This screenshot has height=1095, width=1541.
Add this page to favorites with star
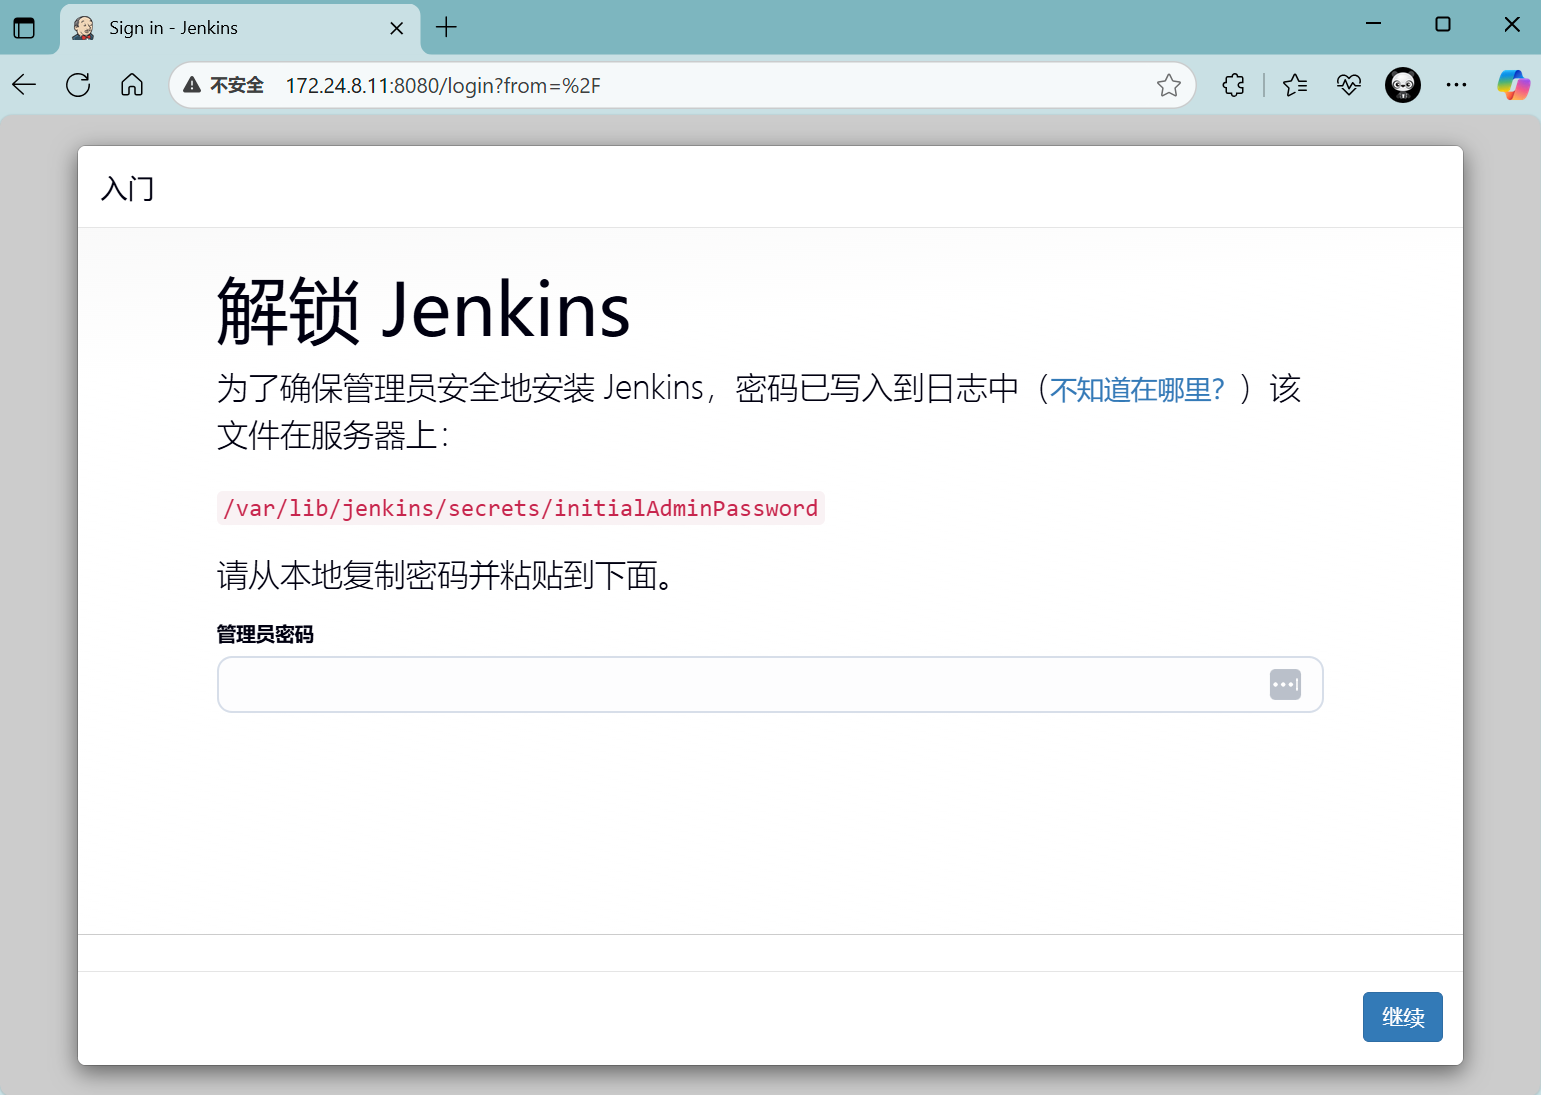(x=1168, y=86)
